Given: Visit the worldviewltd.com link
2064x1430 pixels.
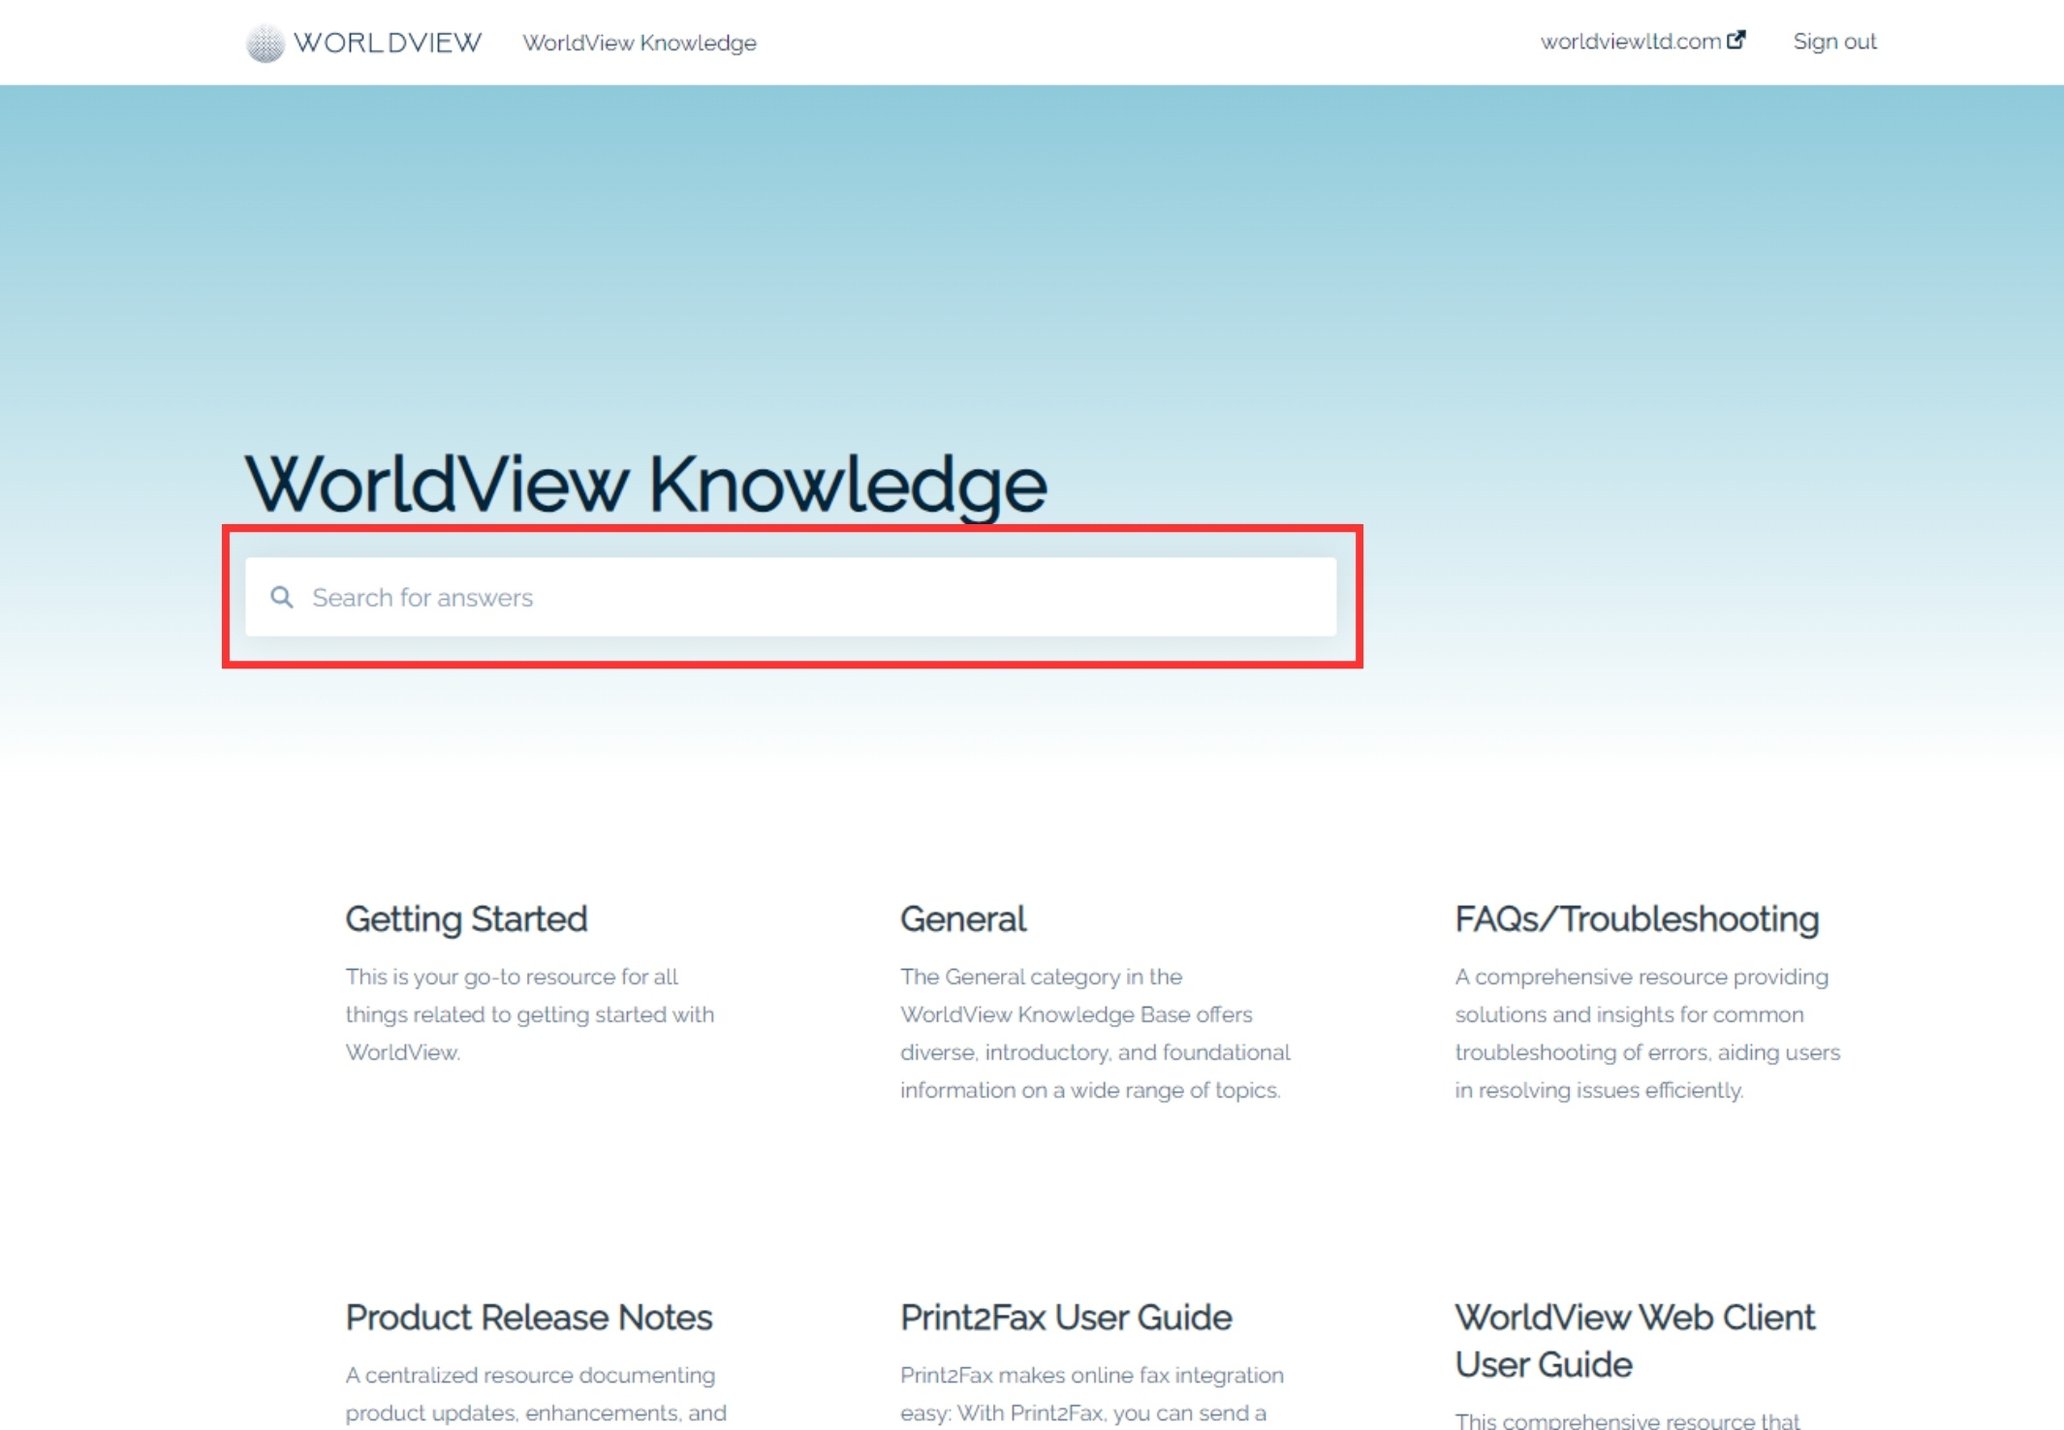Looking at the screenshot, I should (x=1642, y=41).
